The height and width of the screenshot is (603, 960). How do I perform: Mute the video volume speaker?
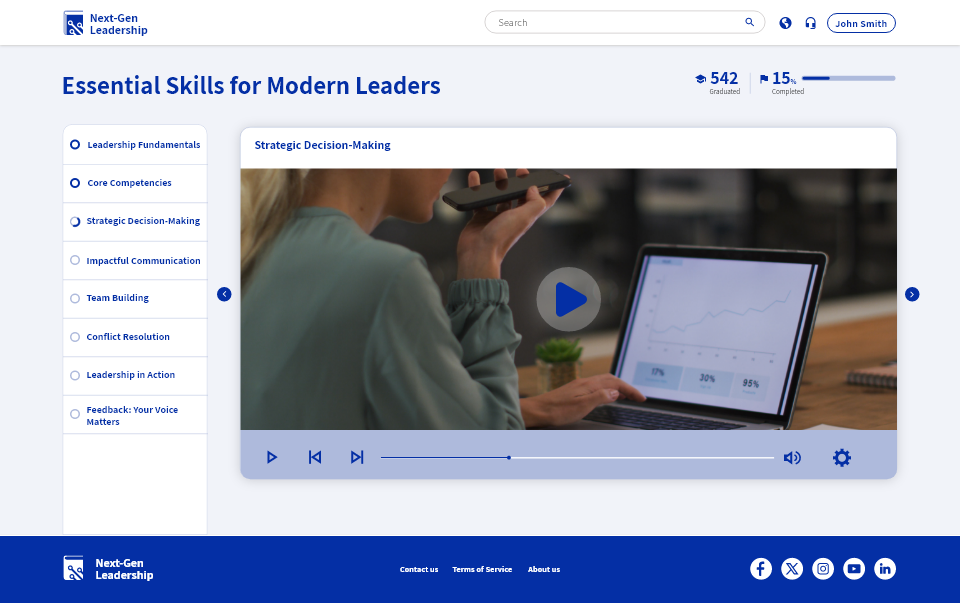(792, 457)
